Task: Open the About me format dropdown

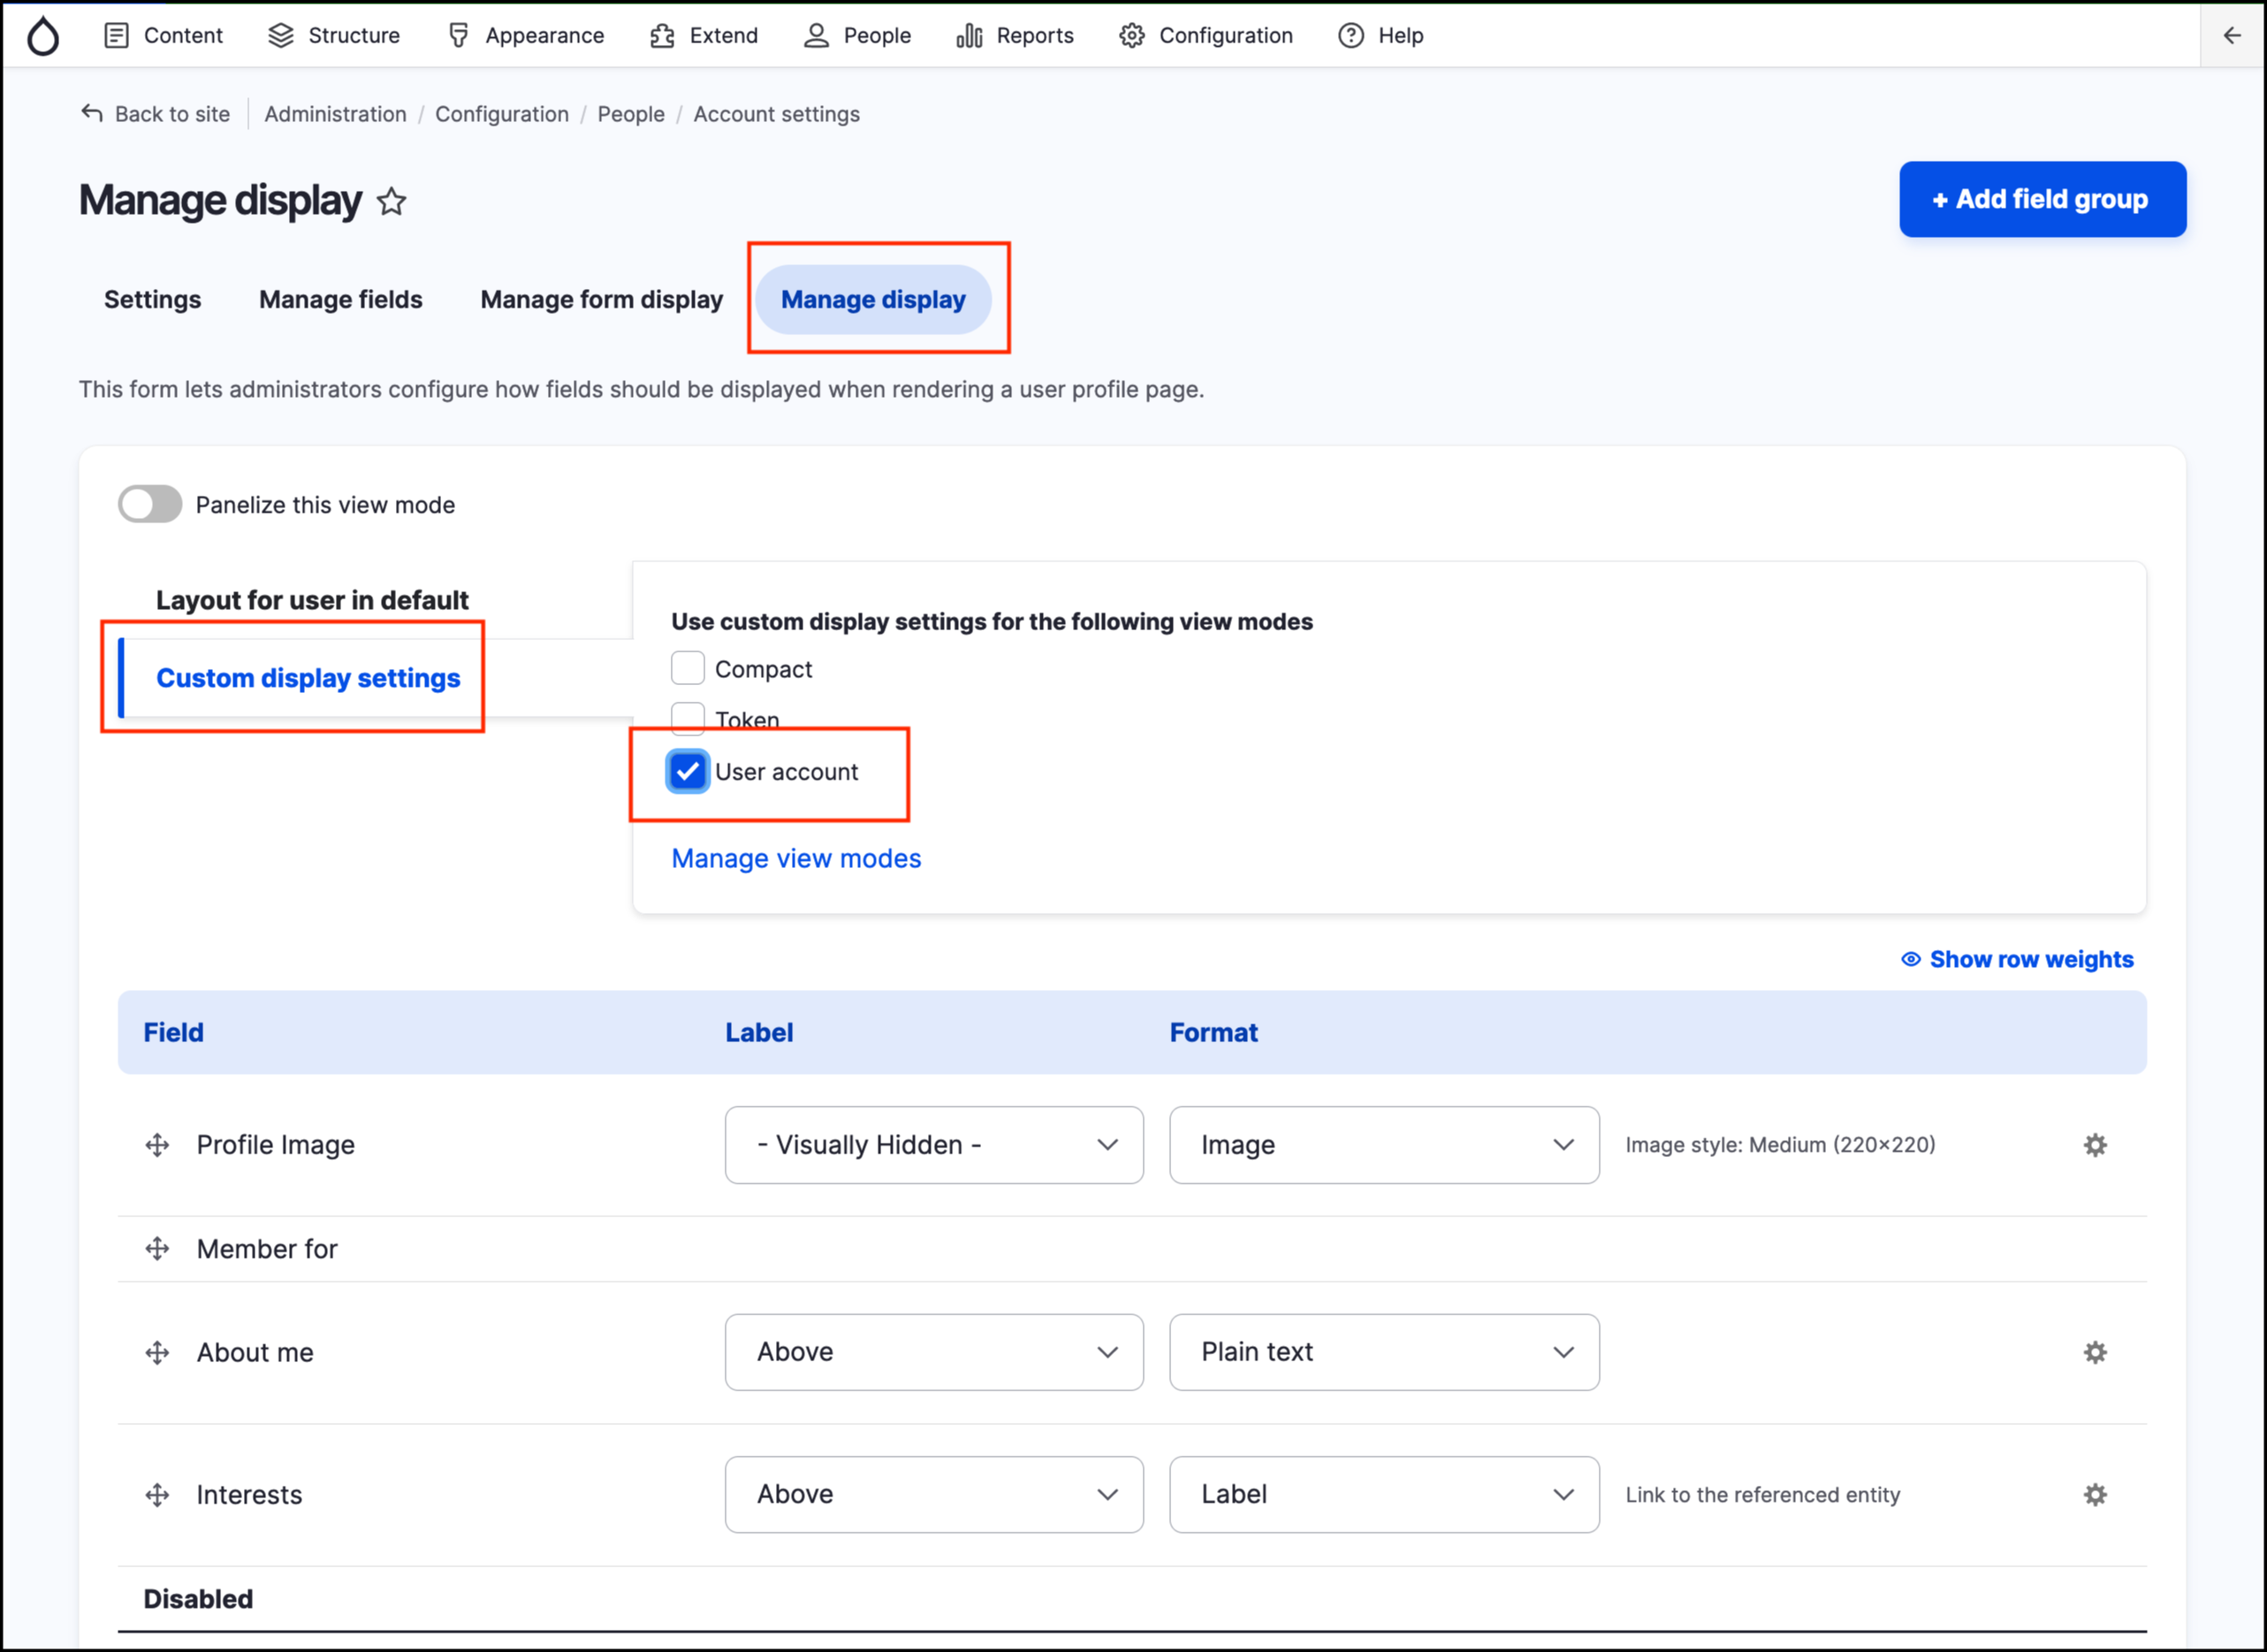Action: 1384,1352
